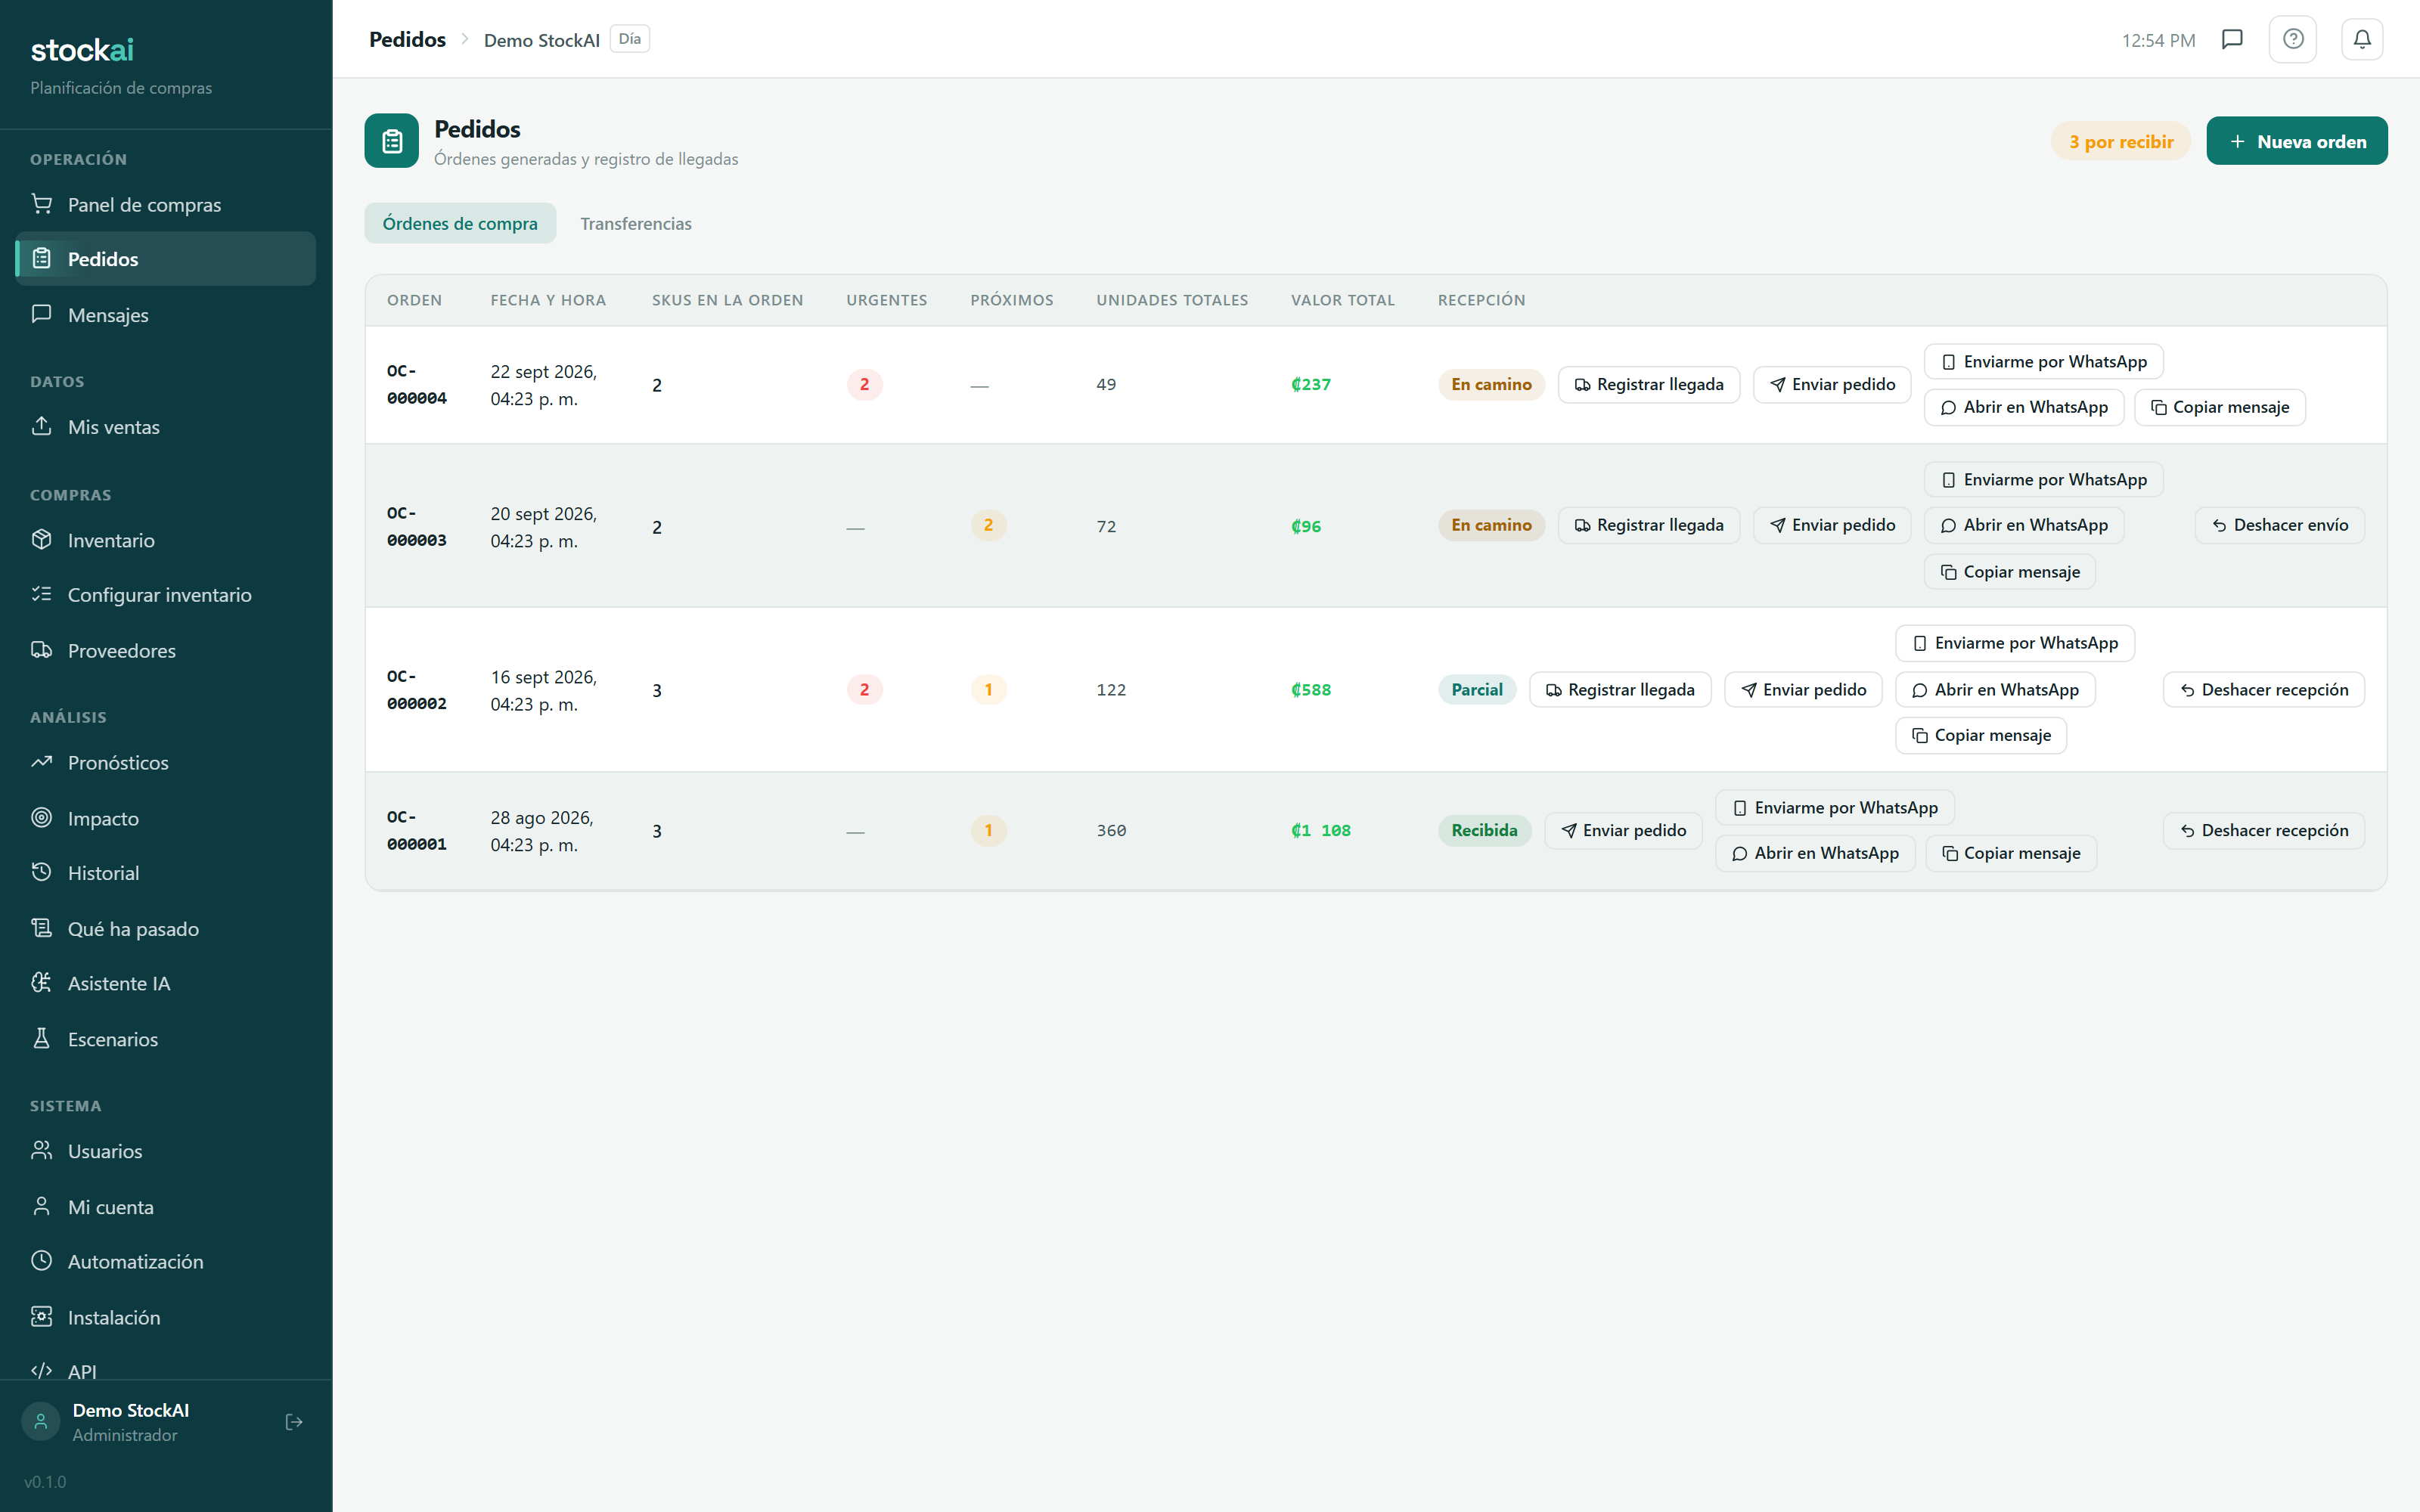Click order number OC-000001
The height and width of the screenshot is (1512, 2420).
coord(417,830)
